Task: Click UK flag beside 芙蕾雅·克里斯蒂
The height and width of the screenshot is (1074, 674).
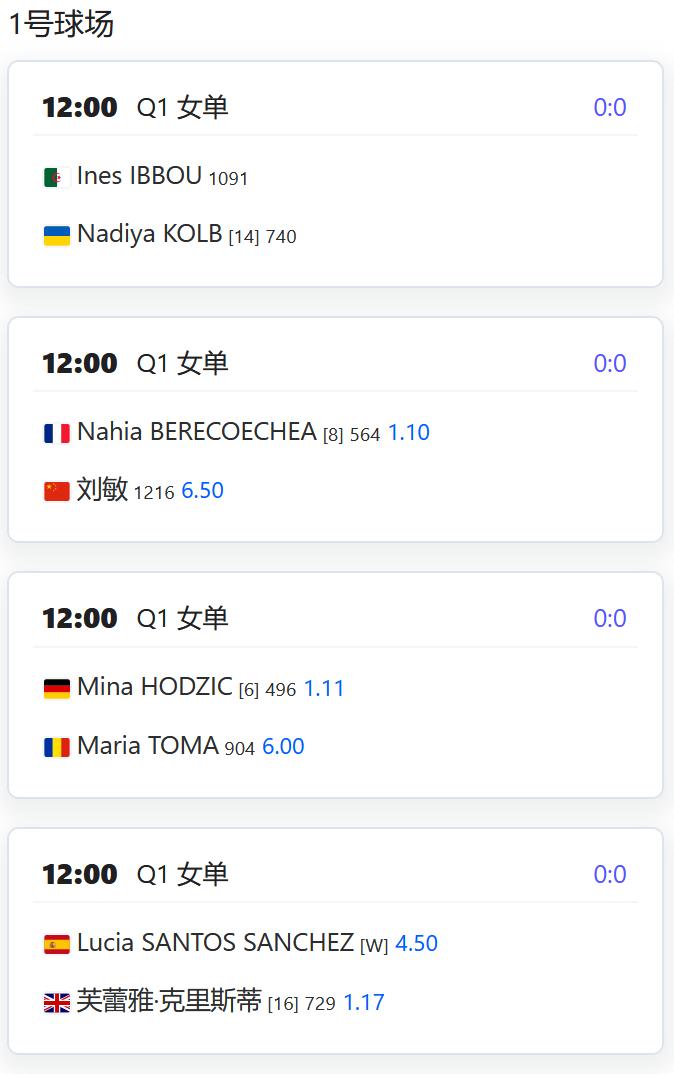Action: coord(56,1003)
